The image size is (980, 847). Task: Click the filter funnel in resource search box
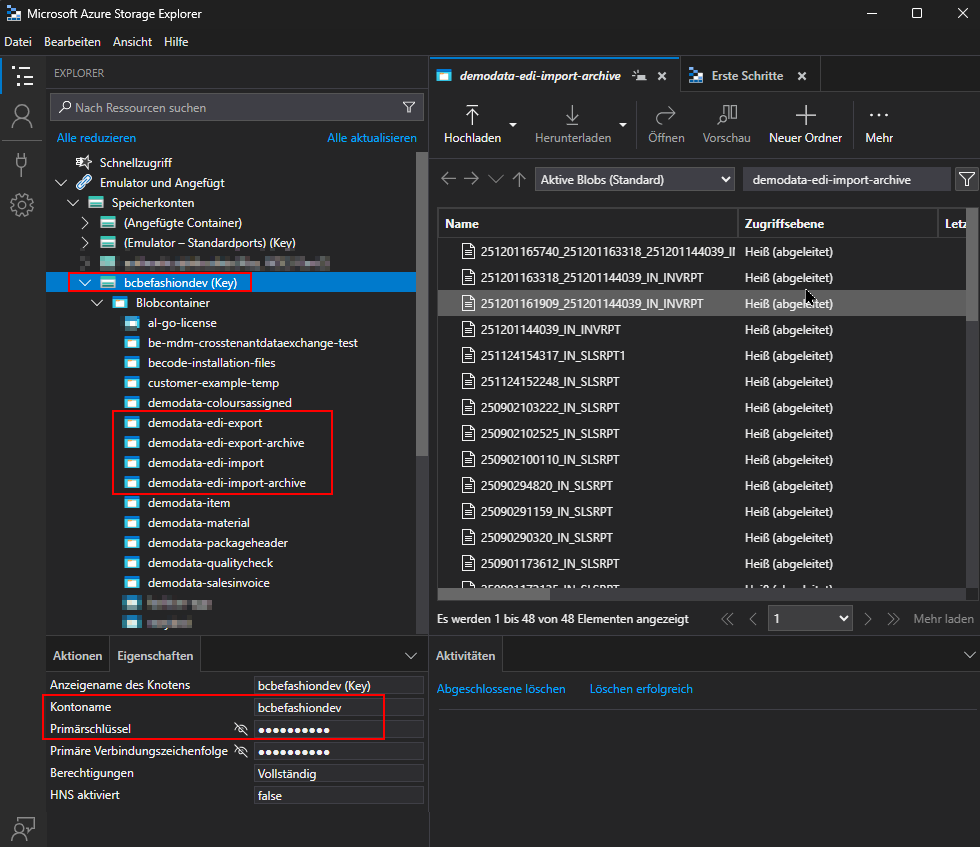(409, 107)
